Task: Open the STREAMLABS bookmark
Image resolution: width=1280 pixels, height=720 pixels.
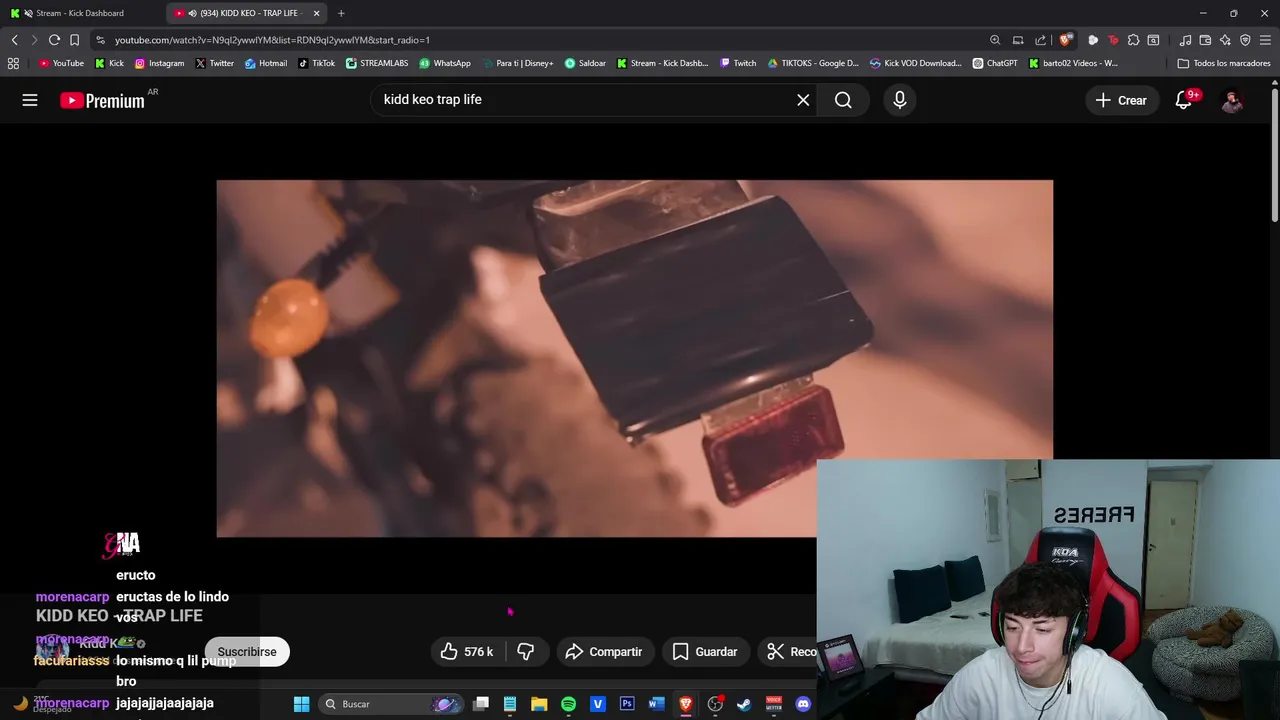Action: (x=377, y=63)
